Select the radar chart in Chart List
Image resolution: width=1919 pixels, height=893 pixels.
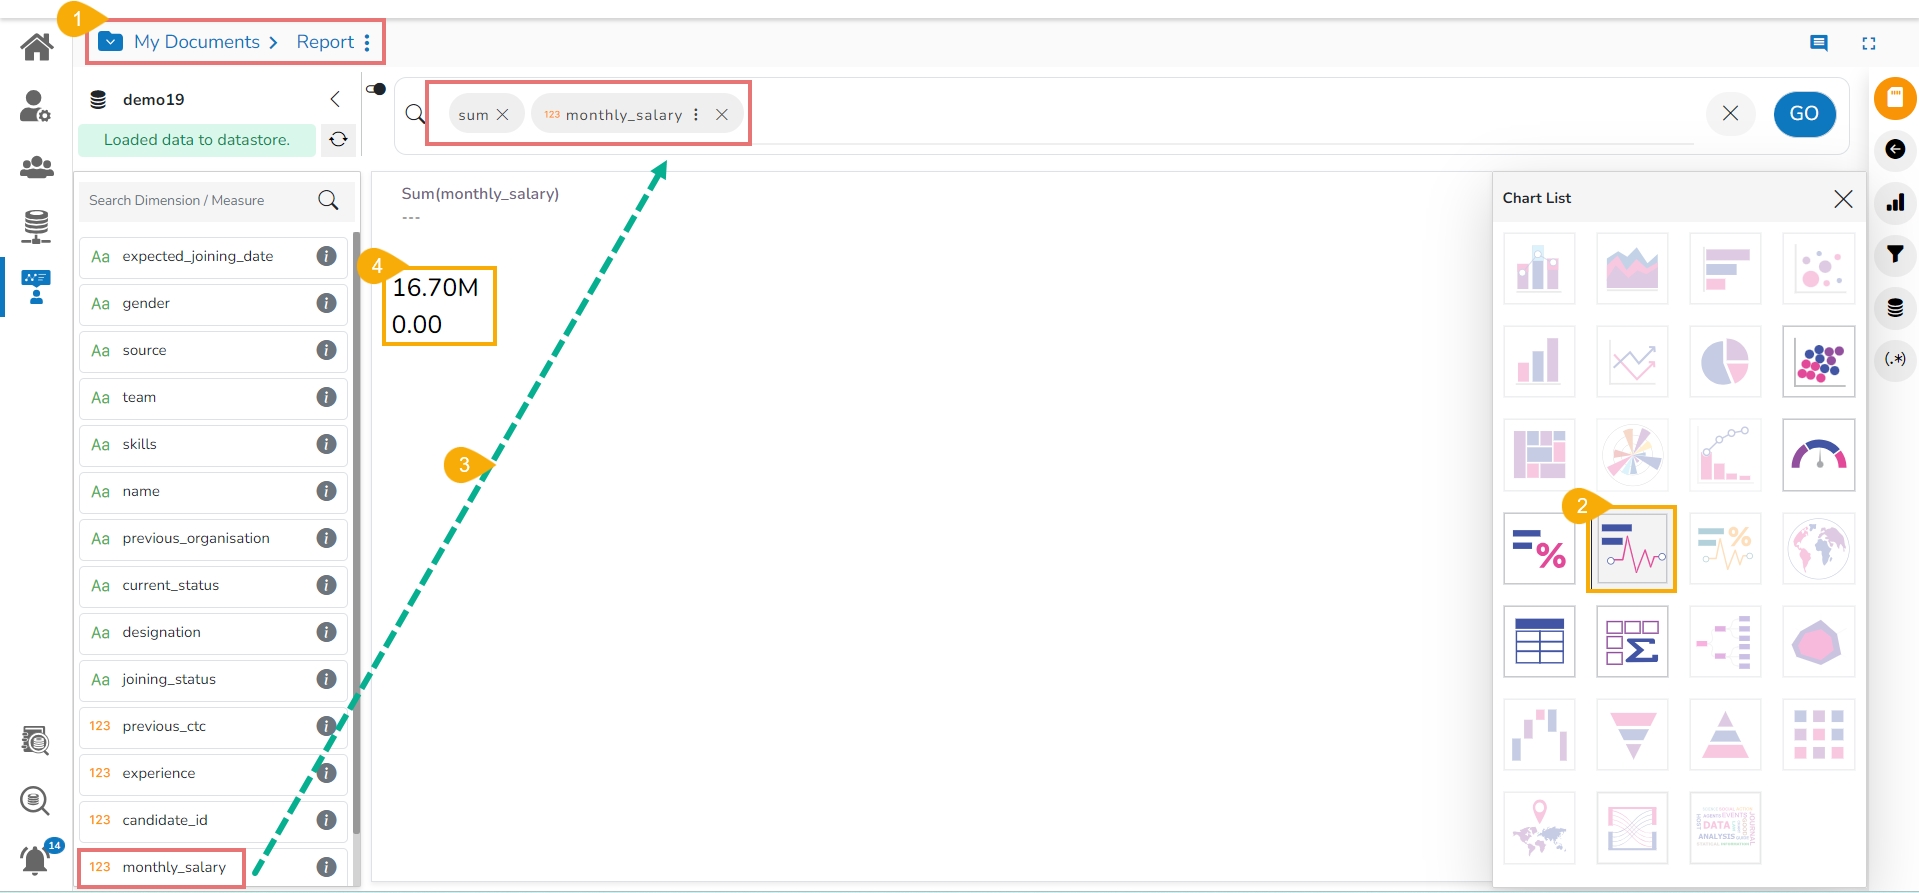click(1819, 641)
